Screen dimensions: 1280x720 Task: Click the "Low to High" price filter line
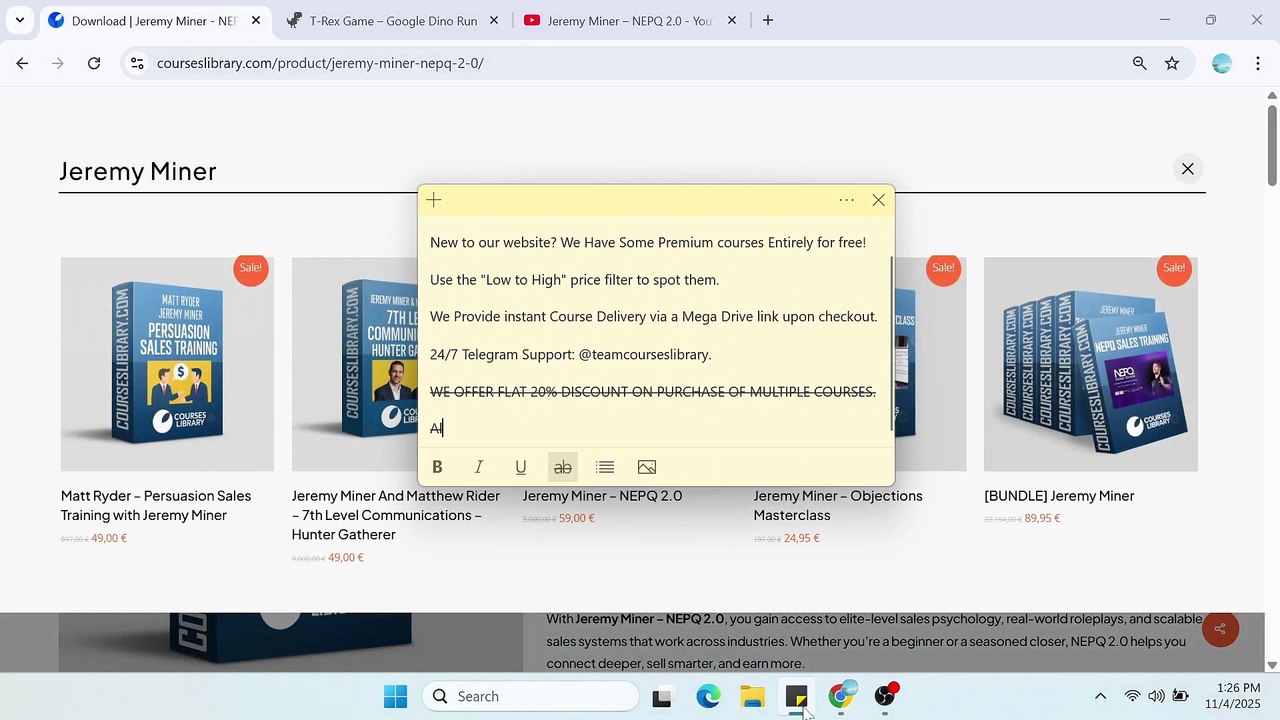pyautogui.click(x=575, y=280)
